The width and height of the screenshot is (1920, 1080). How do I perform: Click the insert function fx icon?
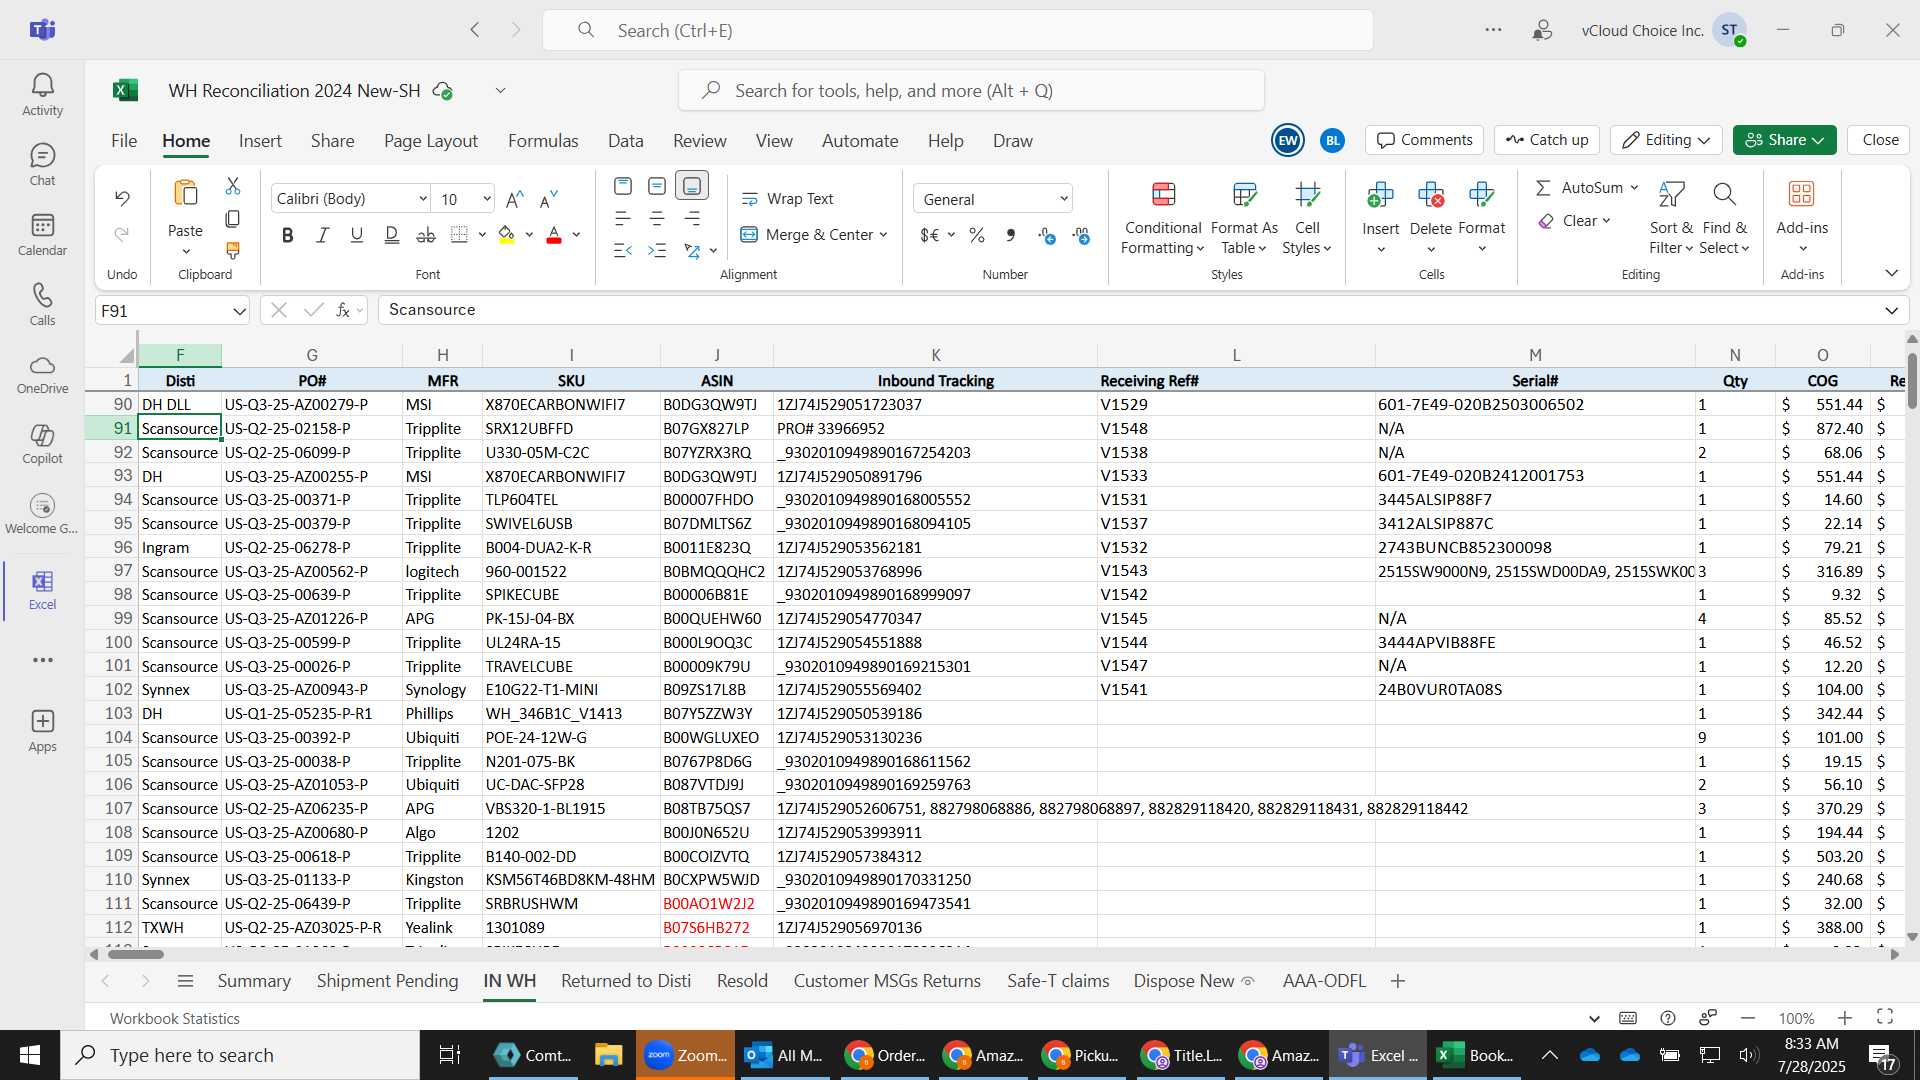[343, 310]
